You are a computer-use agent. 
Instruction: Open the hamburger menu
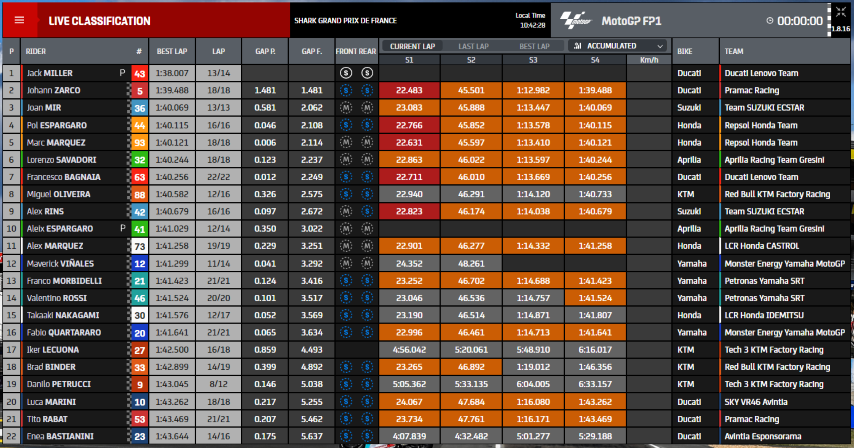tap(20, 20)
